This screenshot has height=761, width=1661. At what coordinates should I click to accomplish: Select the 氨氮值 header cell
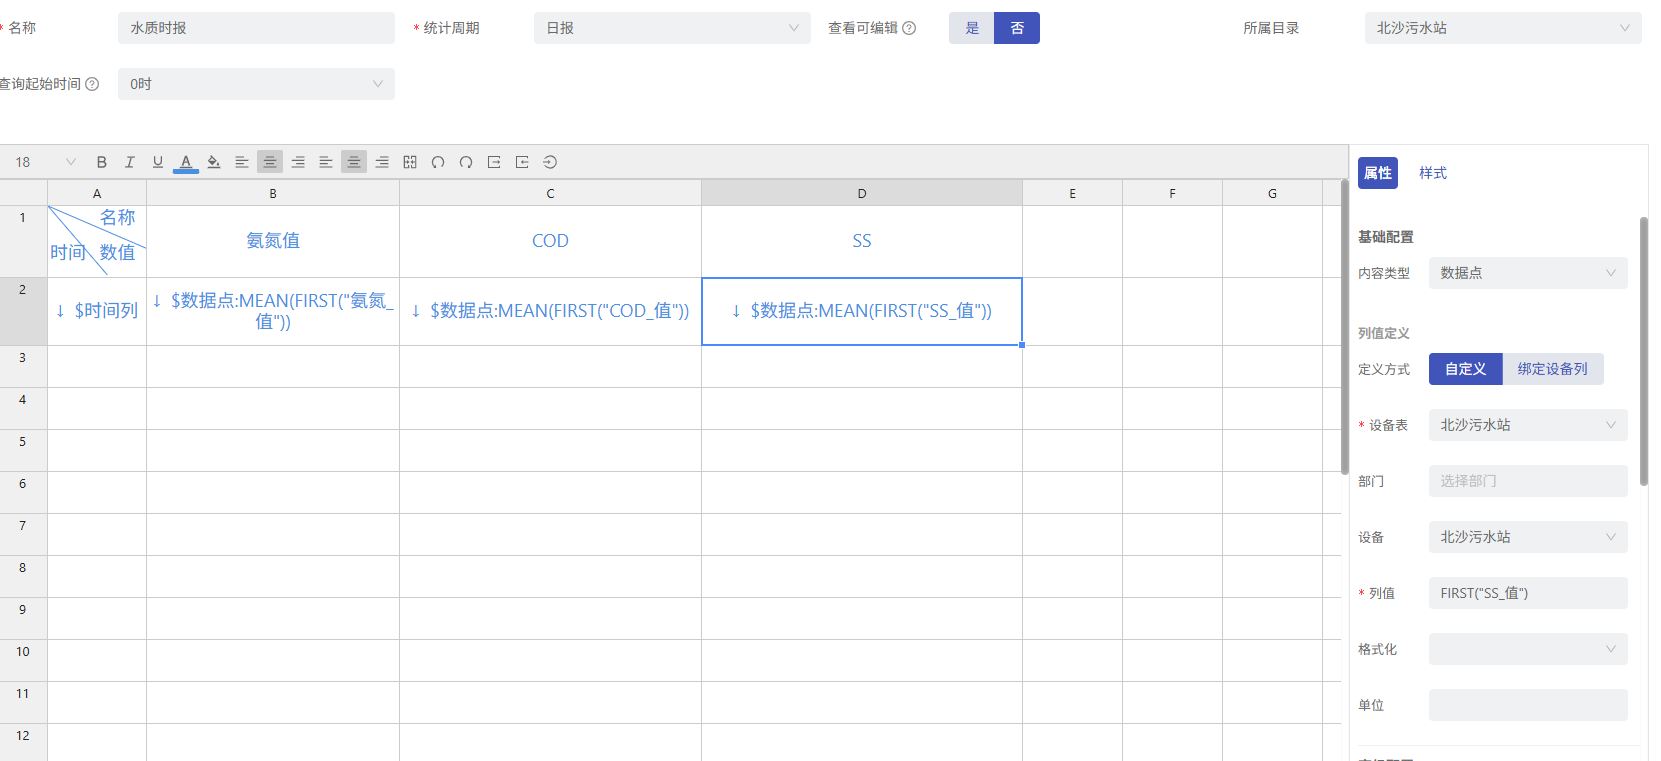point(273,241)
